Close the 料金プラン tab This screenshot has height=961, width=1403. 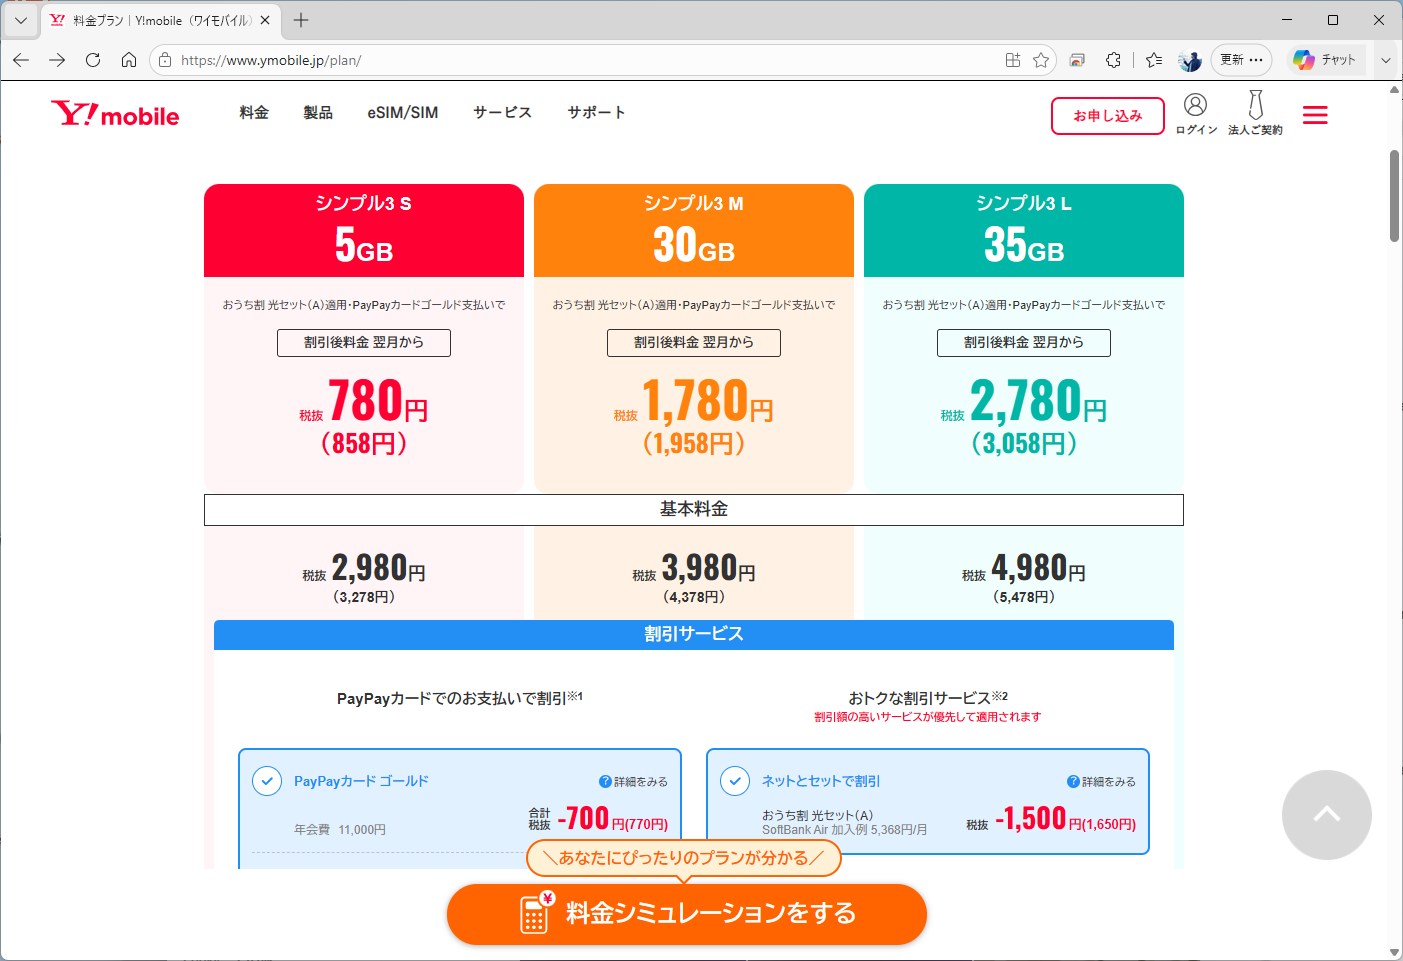[x=265, y=20]
